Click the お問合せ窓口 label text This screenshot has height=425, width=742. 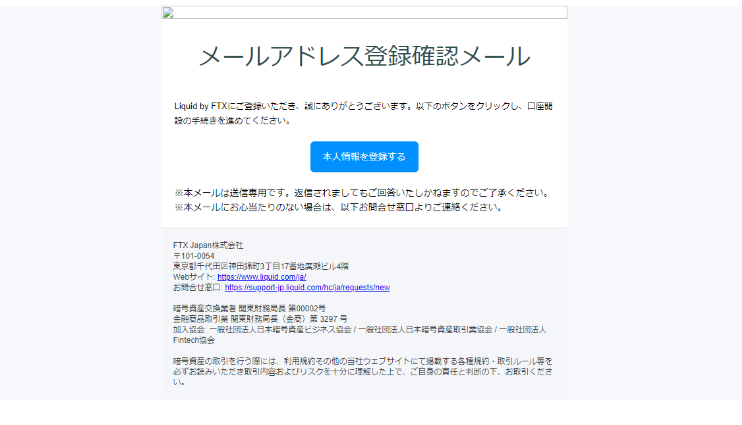(x=197, y=287)
